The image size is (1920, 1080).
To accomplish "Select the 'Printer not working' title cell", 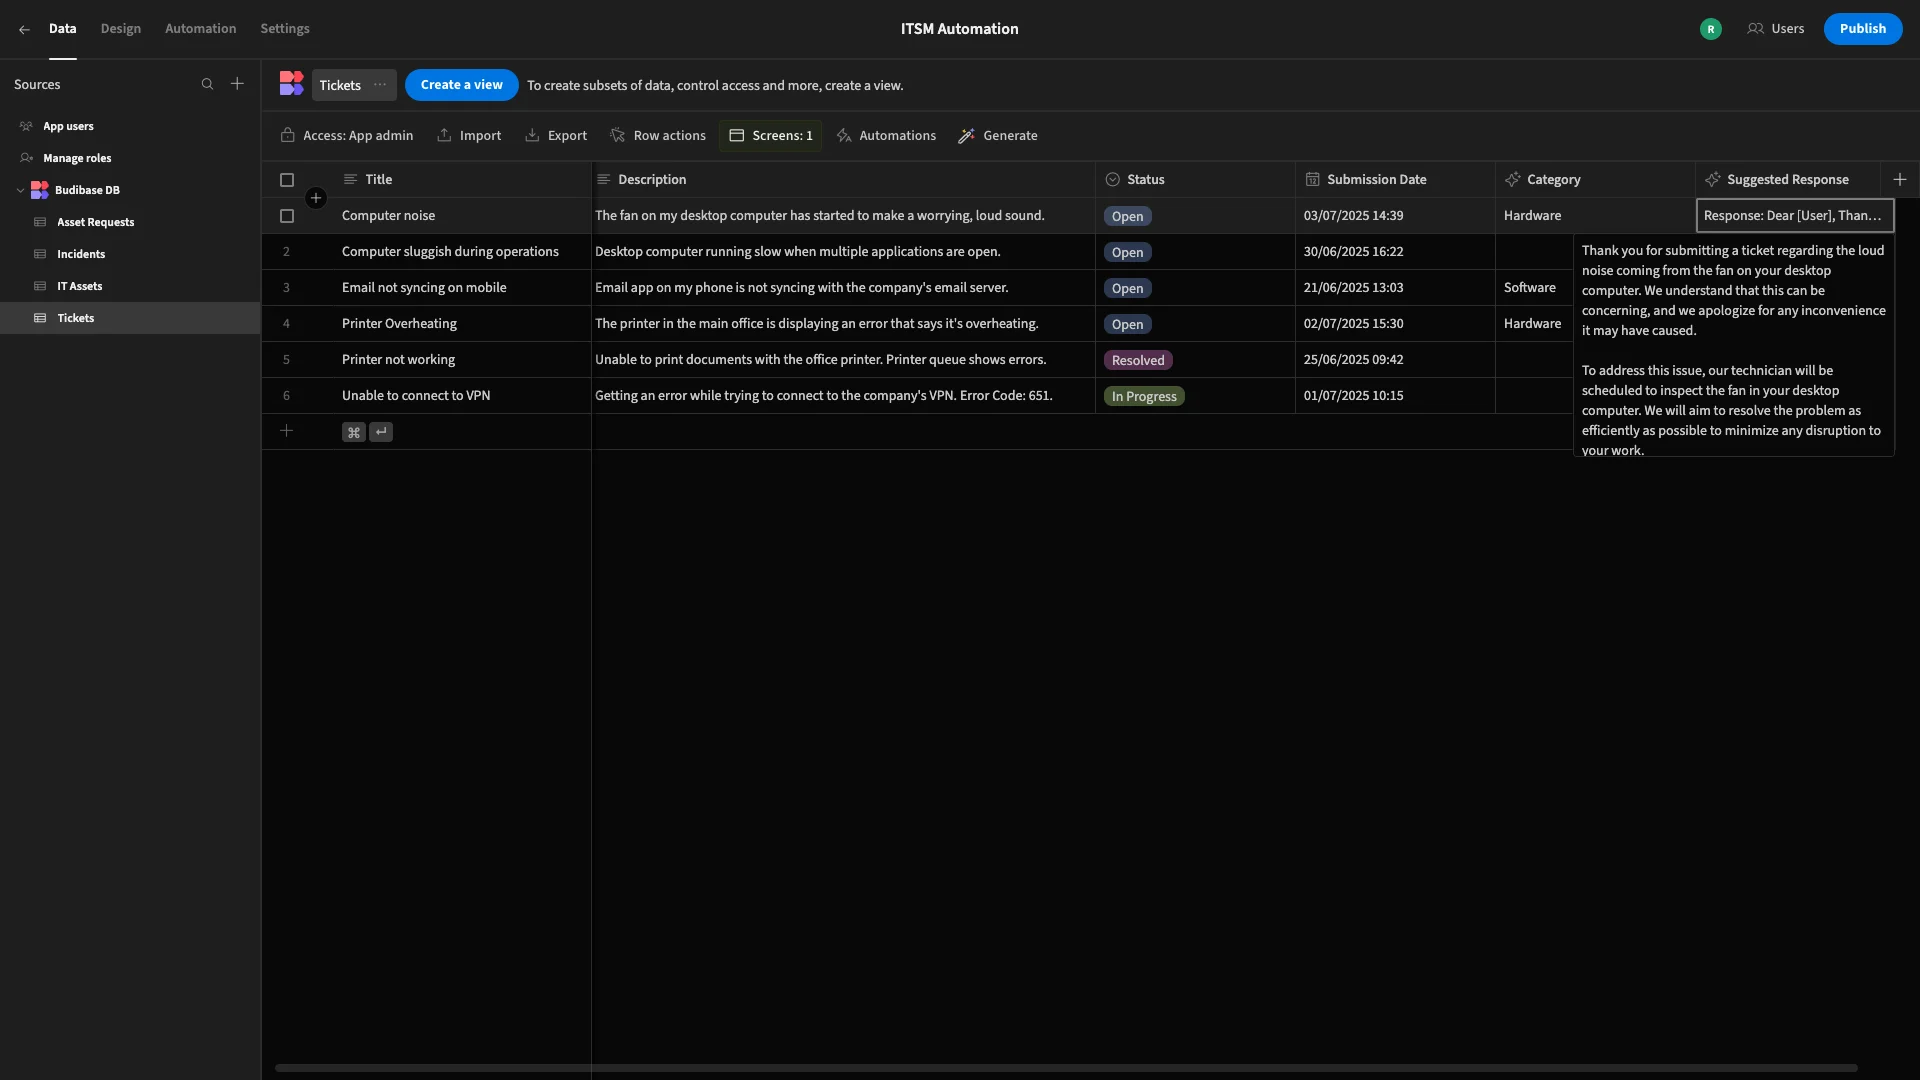I will pos(462,360).
